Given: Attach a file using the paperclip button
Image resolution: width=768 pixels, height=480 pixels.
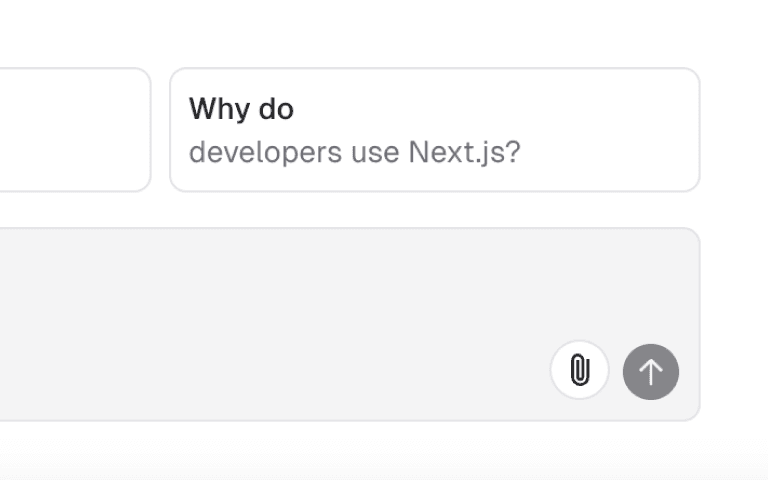Looking at the screenshot, I should tap(579, 371).
